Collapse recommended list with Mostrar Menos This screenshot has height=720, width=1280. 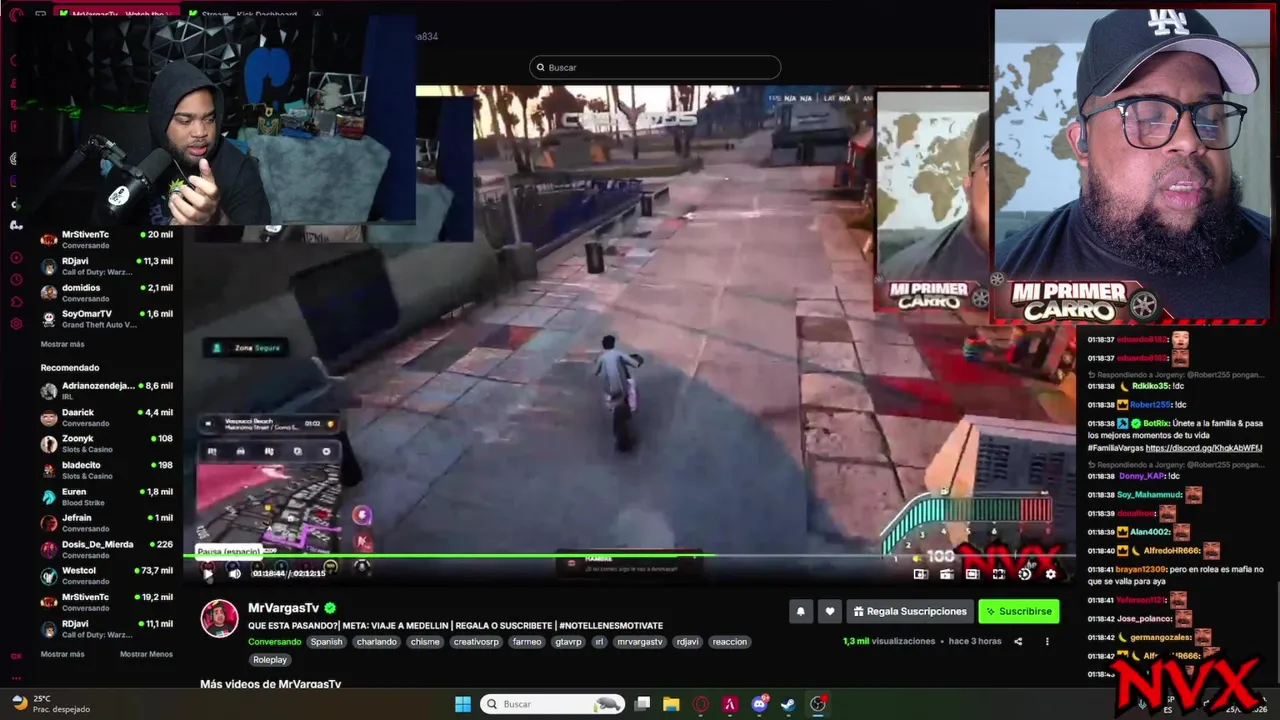(146, 654)
